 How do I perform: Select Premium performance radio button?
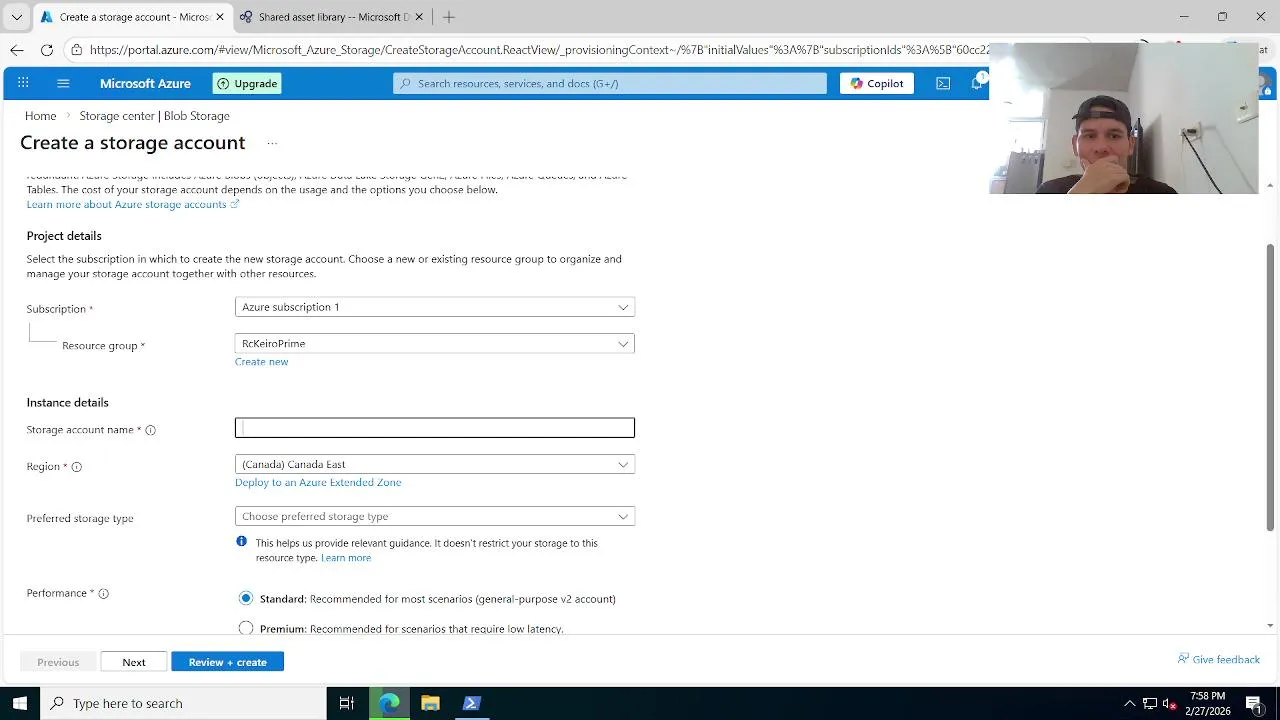[246, 628]
